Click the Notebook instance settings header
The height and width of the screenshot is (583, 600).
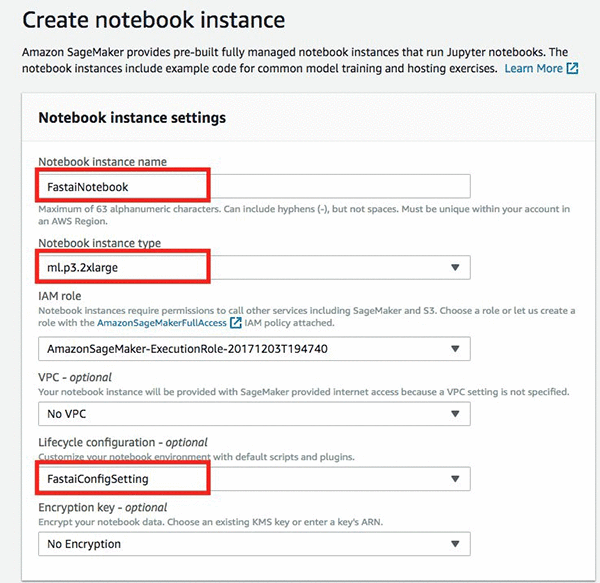tap(132, 118)
